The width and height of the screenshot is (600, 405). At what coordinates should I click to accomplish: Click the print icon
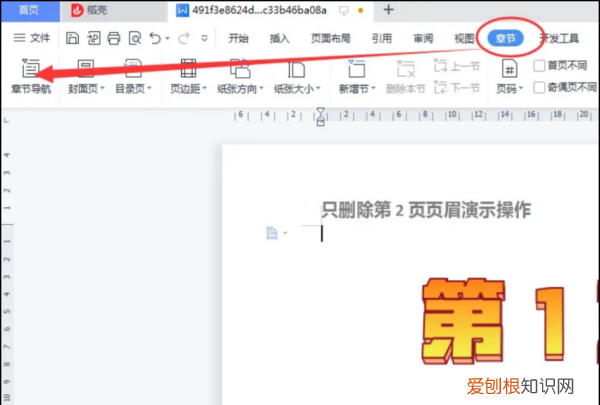pyautogui.click(x=114, y=38)
